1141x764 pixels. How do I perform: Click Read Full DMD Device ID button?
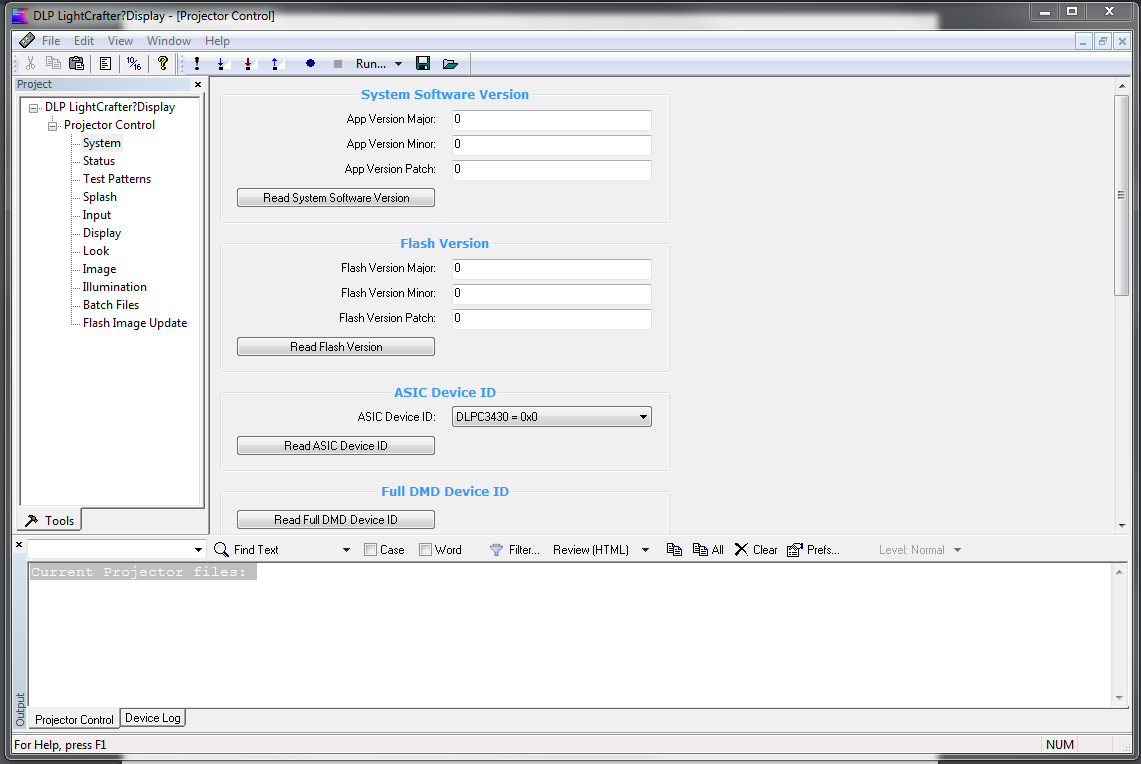click(335, 520)
